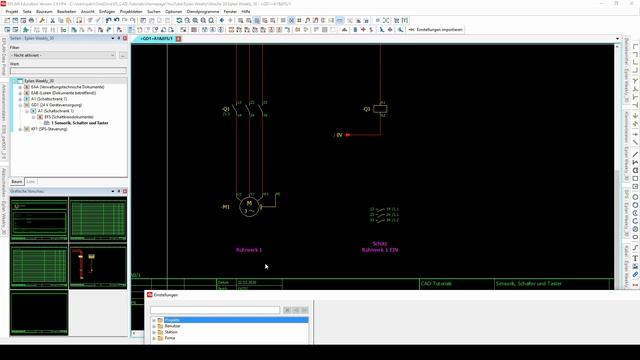Expand the EAA Verwaltungstechnische Dokumente node
Viewport: 640px width, 360px height.
click(x=20, y=87)
